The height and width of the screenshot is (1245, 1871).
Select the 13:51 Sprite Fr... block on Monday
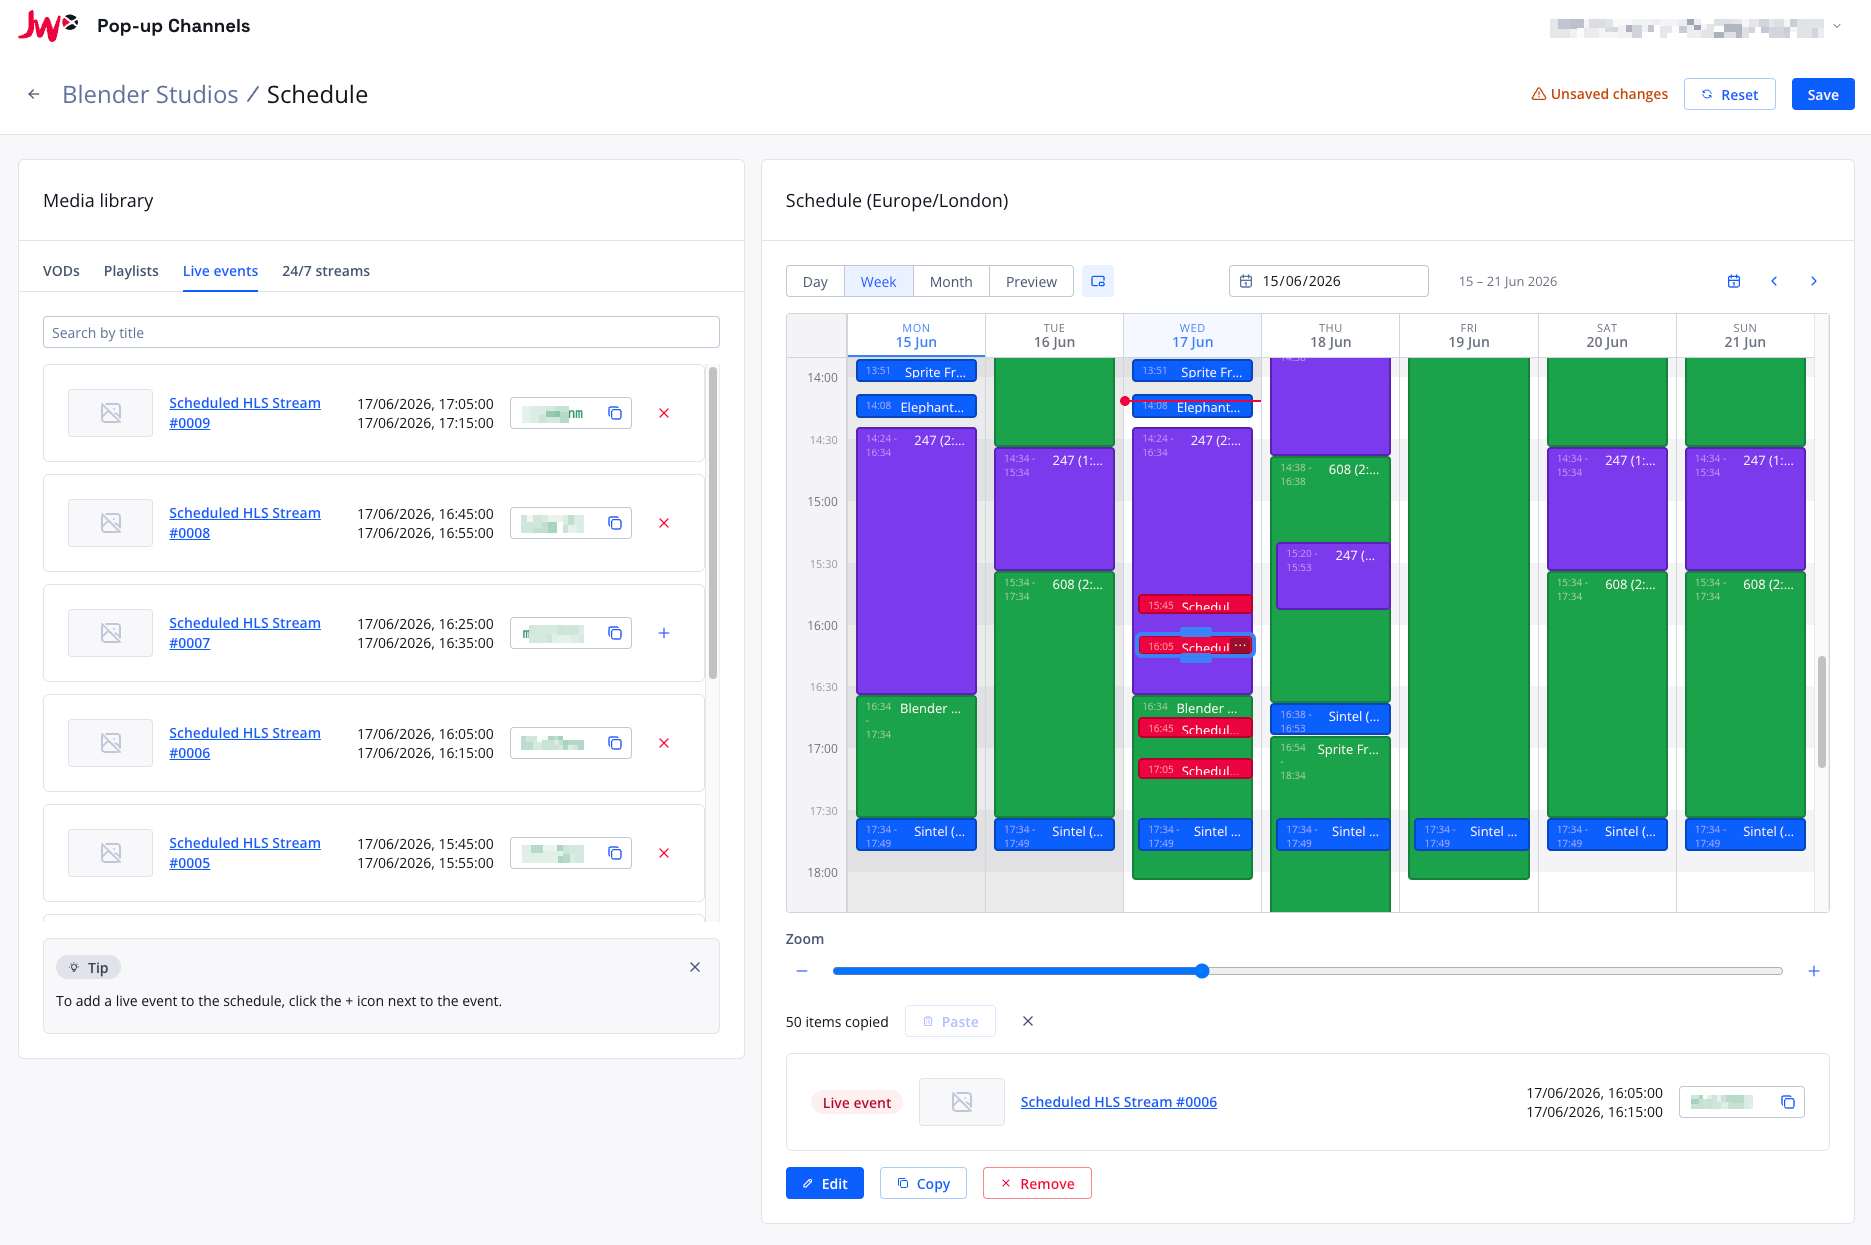click(x=916, y=371)
